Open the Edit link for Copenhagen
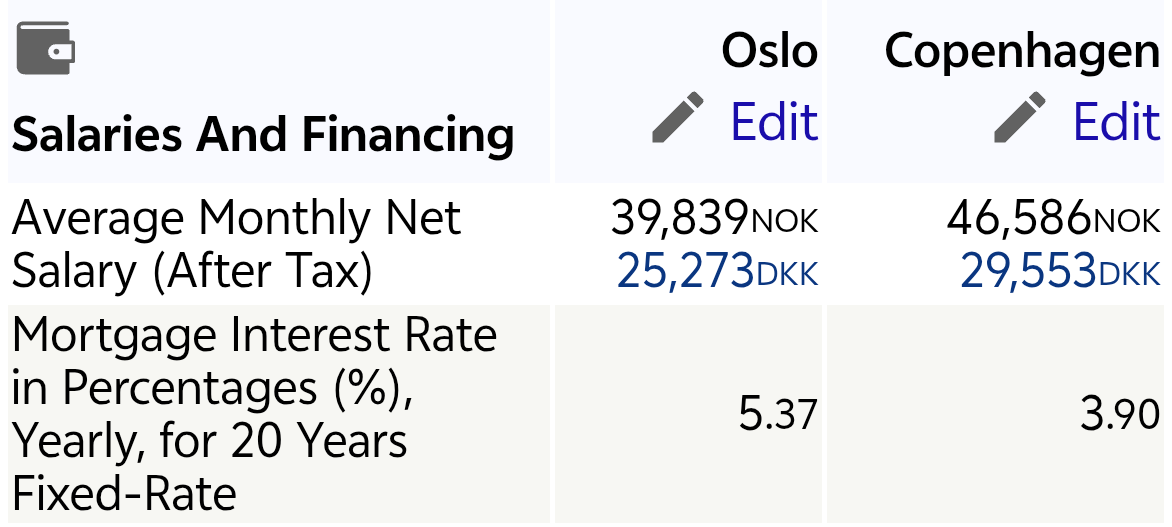 [1116, 122]
